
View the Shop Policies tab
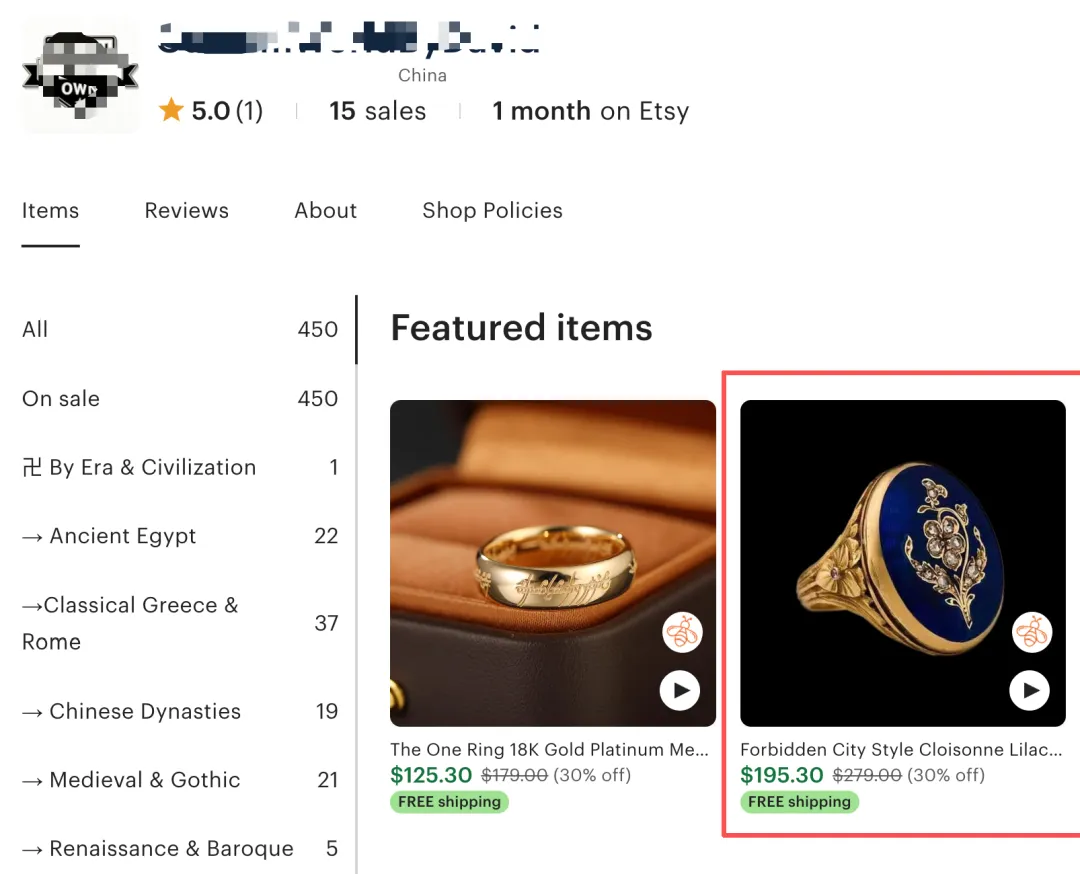pyautogui.click(x=492, y=211)
